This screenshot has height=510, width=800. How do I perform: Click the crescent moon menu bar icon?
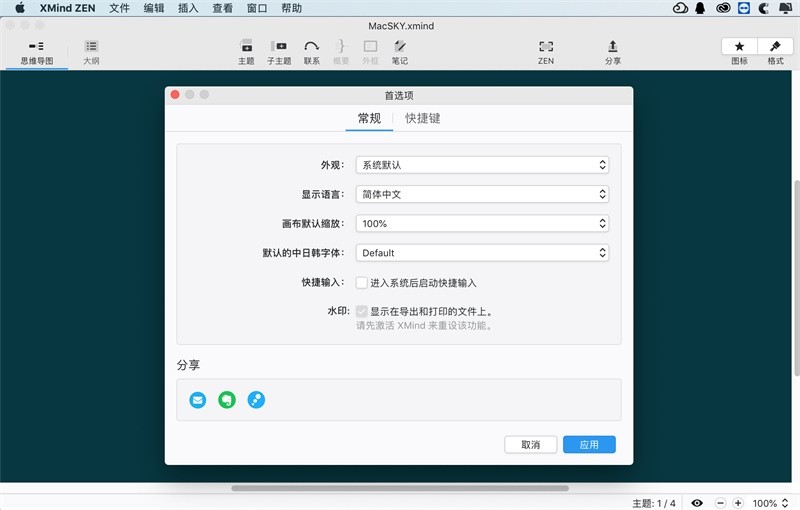(764, 8)
